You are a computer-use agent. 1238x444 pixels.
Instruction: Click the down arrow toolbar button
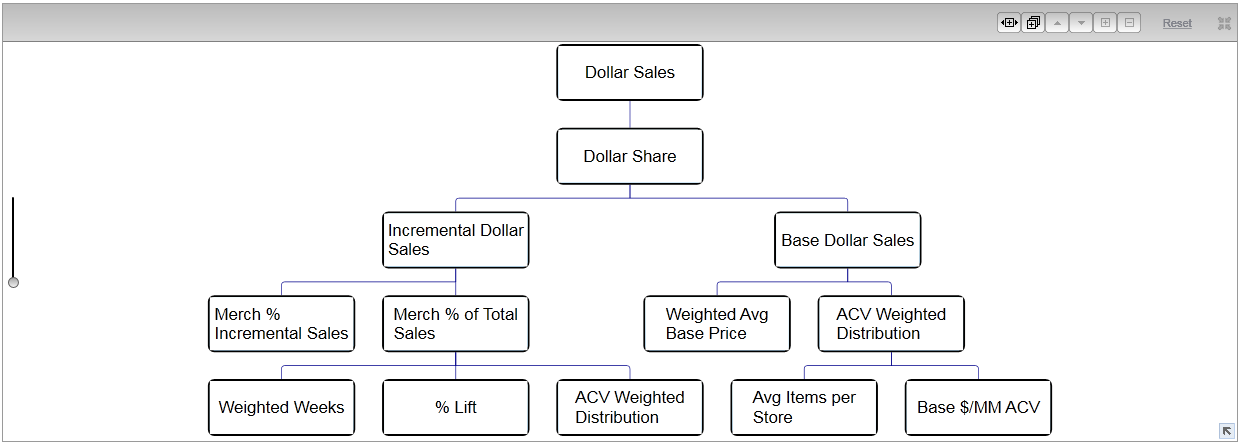tap(1081, 23)
